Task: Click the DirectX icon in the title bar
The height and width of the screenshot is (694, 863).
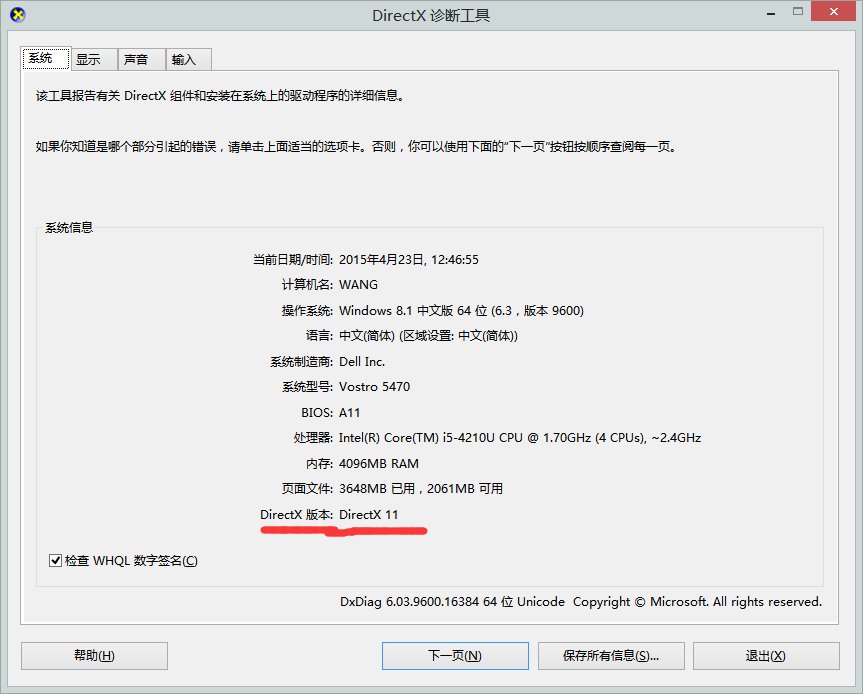Action: pos(16,15)
